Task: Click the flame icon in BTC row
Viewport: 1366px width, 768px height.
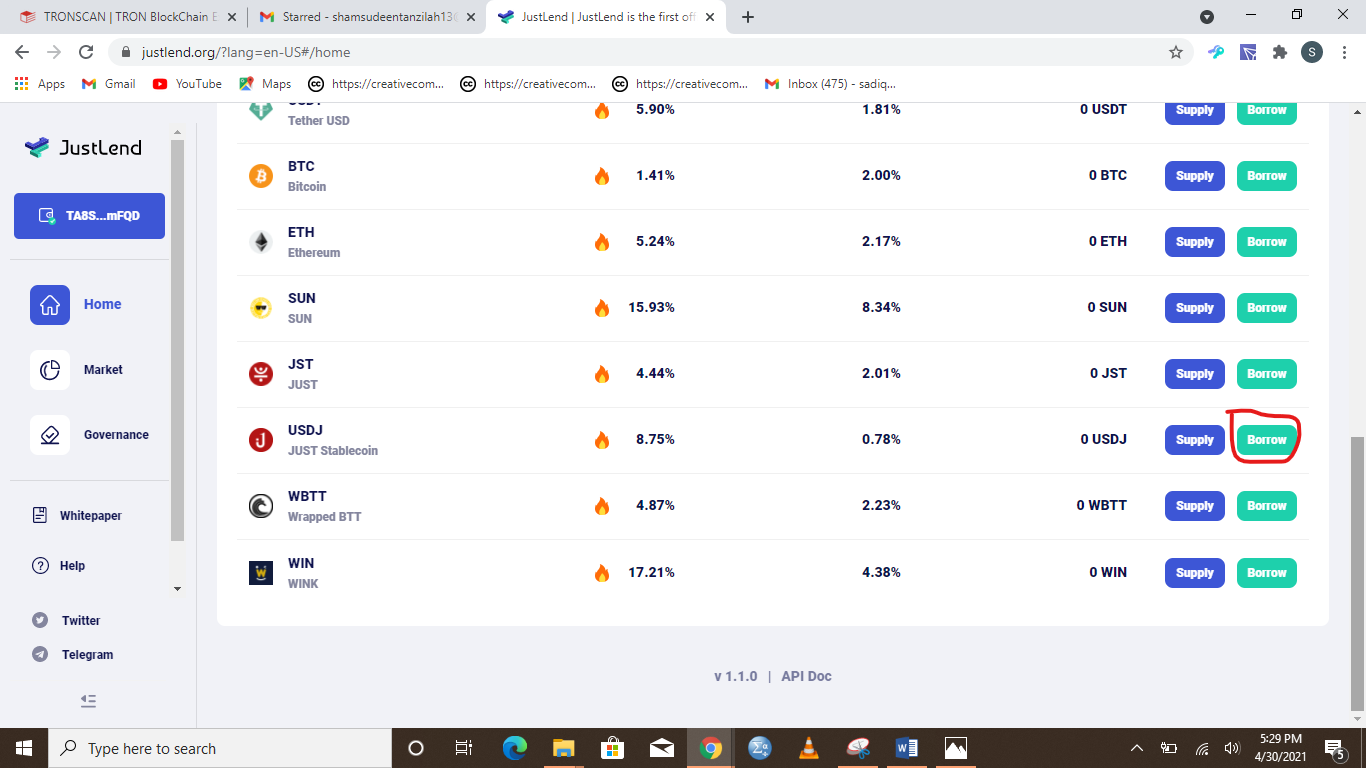Action: pyautogui.click(x=602, y=176)
